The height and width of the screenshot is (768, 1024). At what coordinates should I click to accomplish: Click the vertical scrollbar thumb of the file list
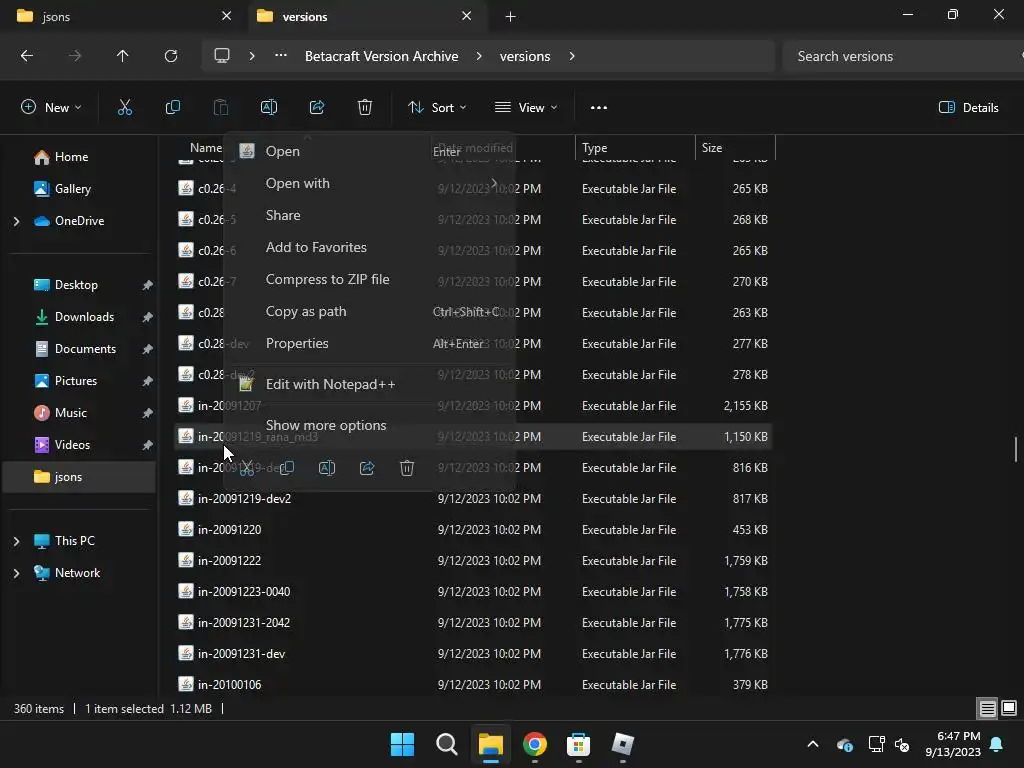click(x=1016, y=449)
